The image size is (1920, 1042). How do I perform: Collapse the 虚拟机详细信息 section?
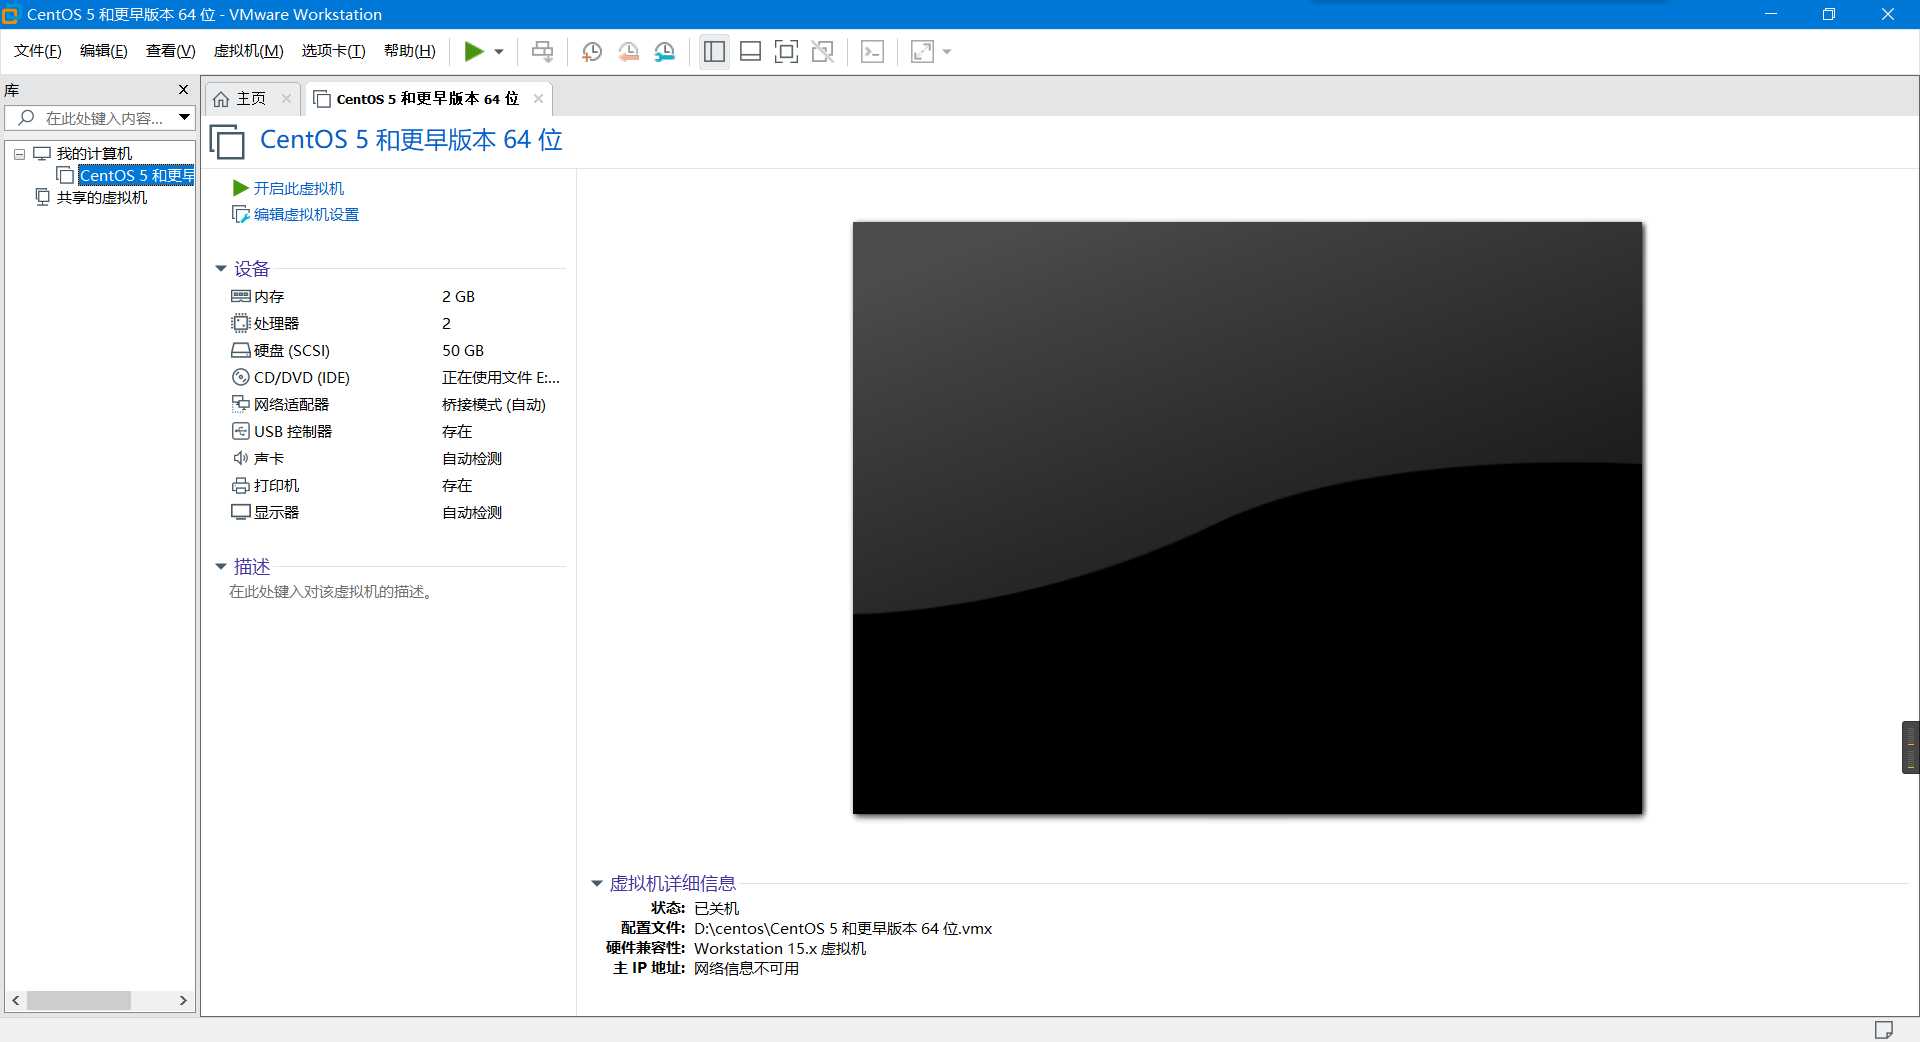pos(597,884)
